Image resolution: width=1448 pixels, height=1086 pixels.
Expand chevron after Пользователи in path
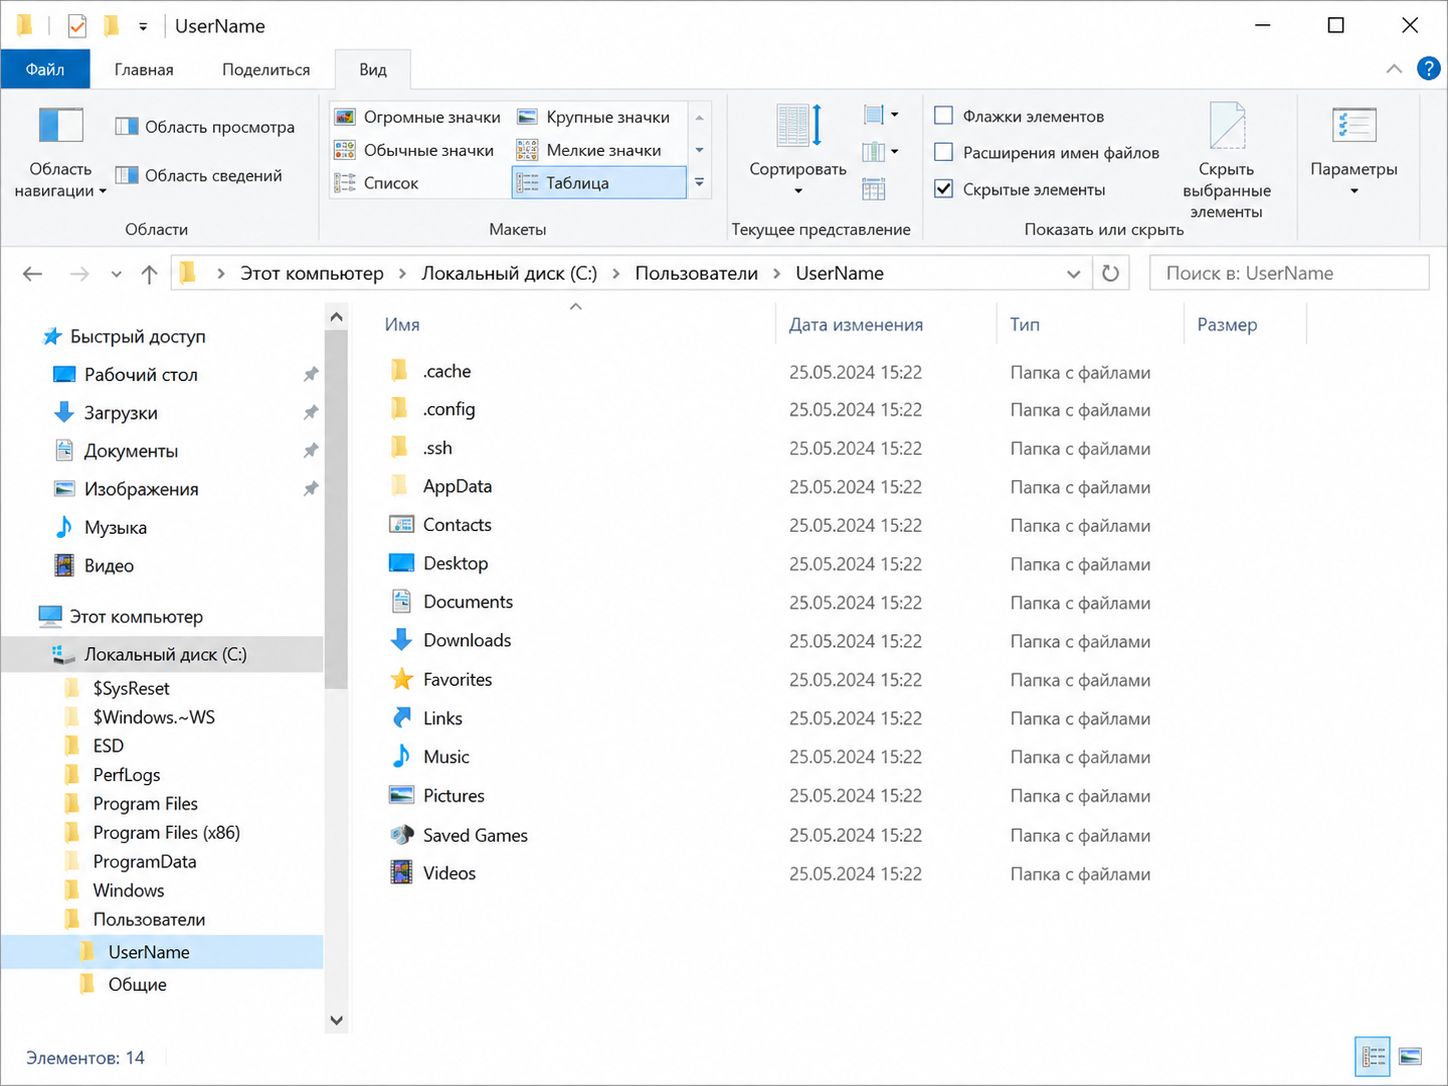tap(777, 274)
